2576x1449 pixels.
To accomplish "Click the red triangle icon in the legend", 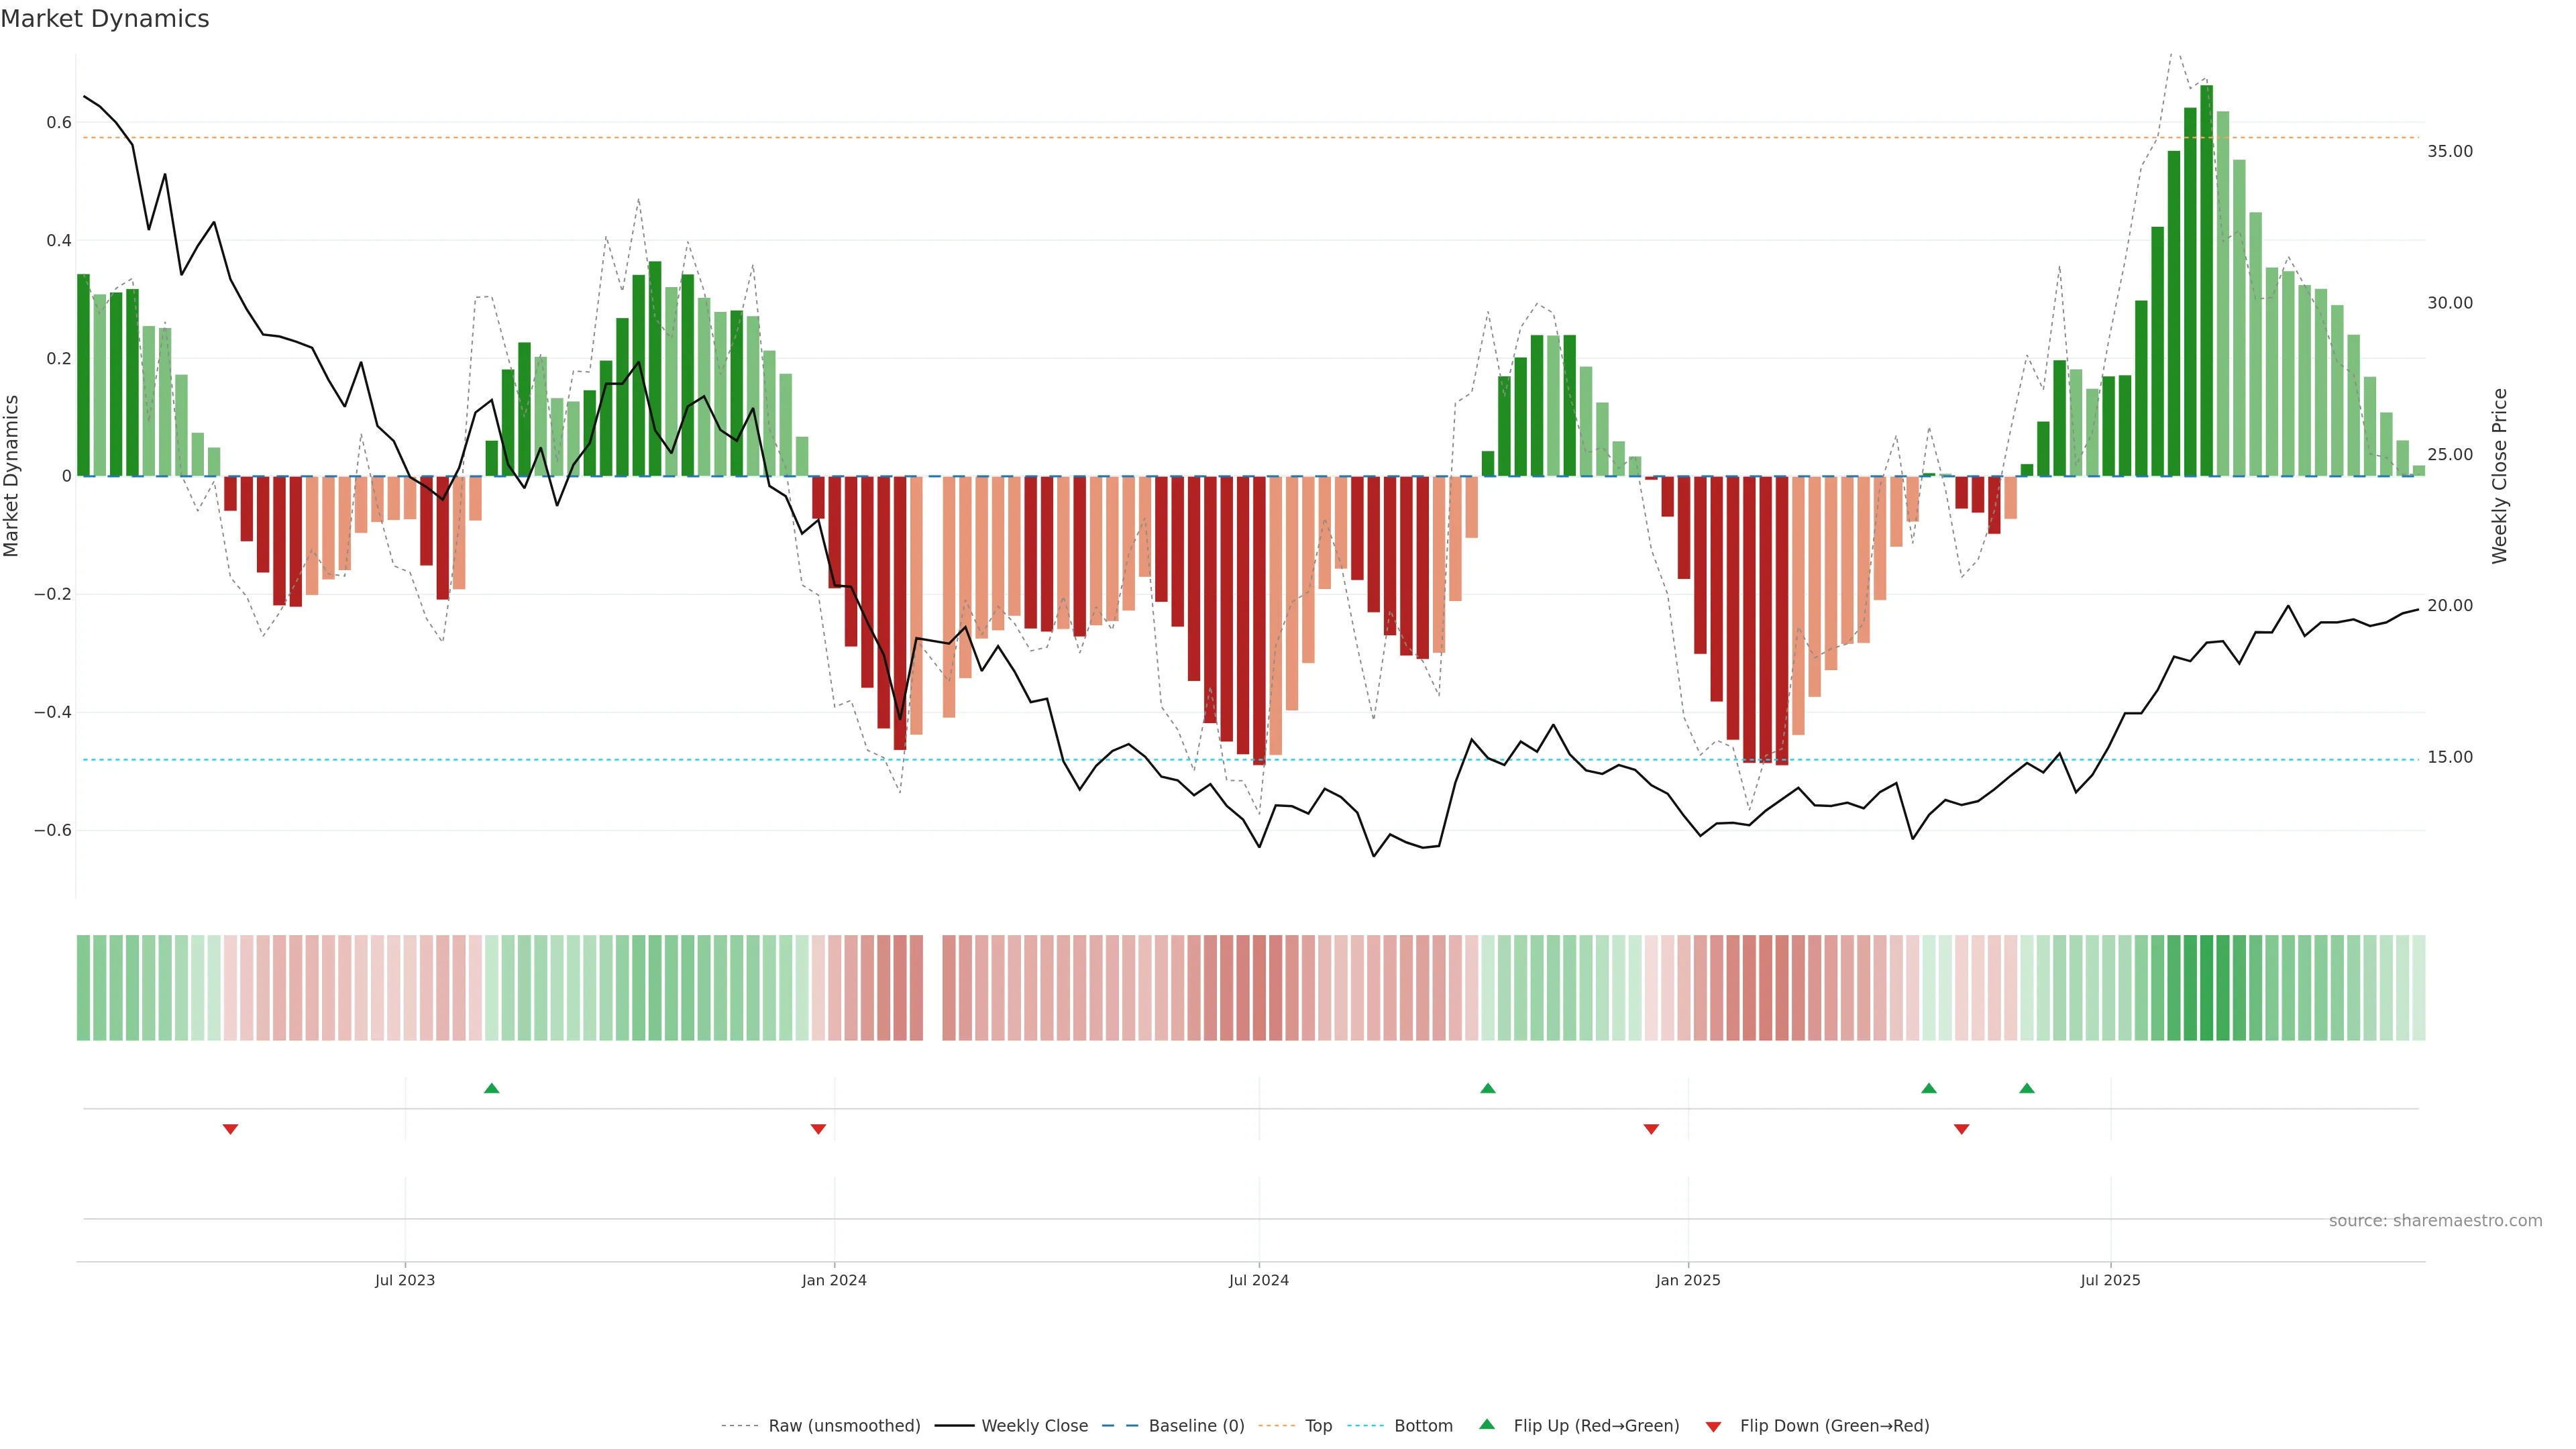I will coord(1713,1427).
